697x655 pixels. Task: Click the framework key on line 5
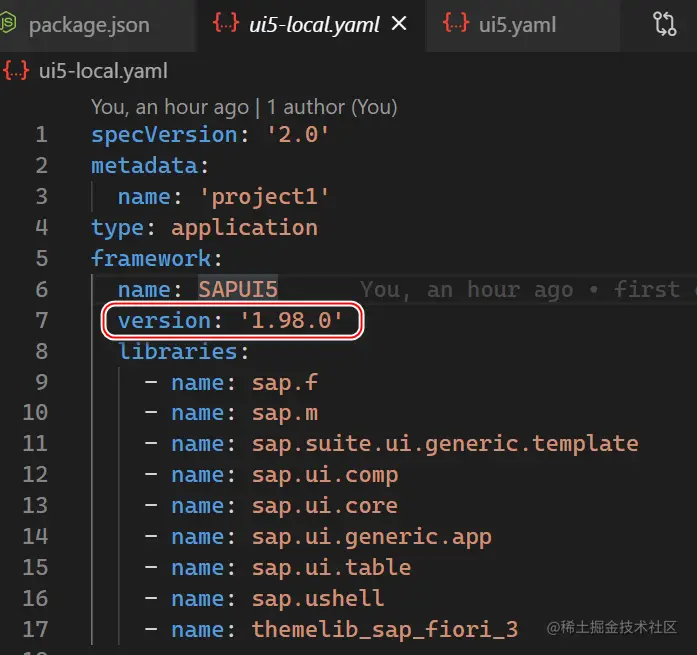point(151,258)
